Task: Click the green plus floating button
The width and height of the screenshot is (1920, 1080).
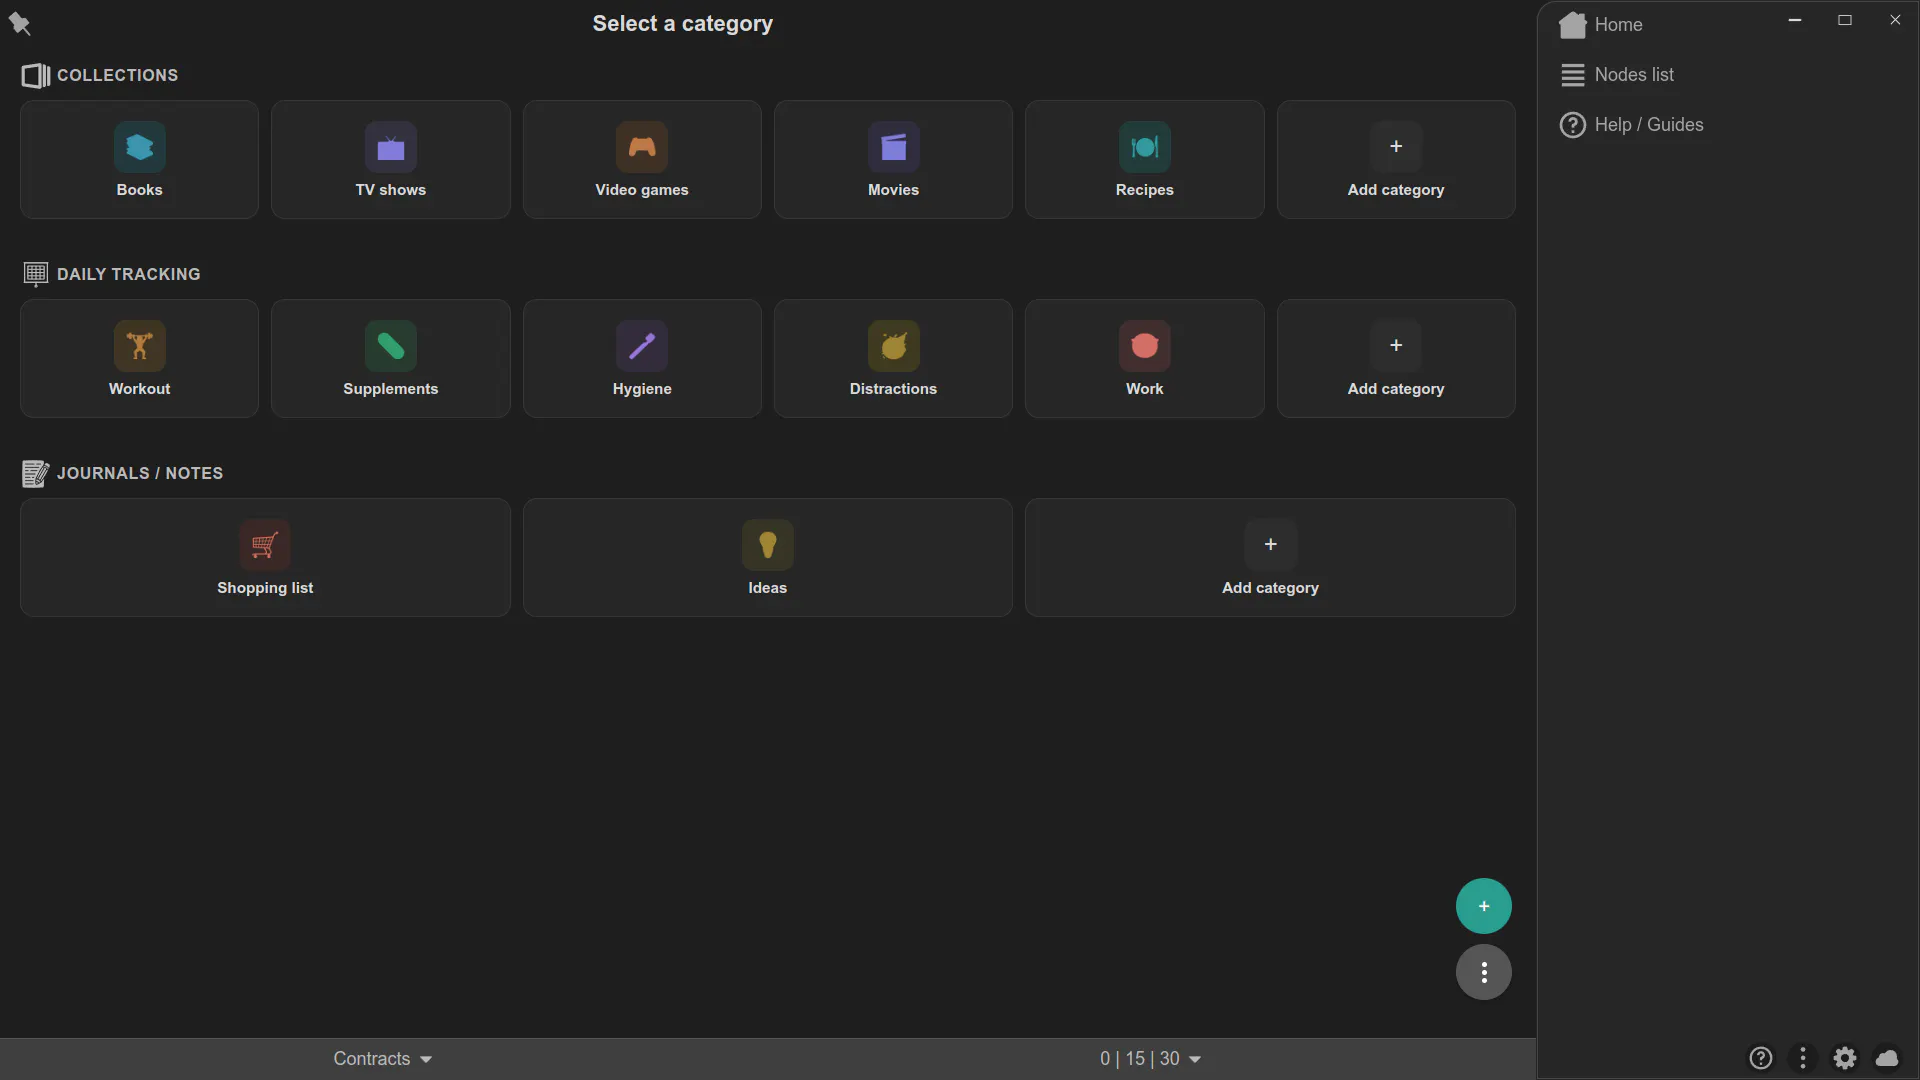Action: 1483,906
